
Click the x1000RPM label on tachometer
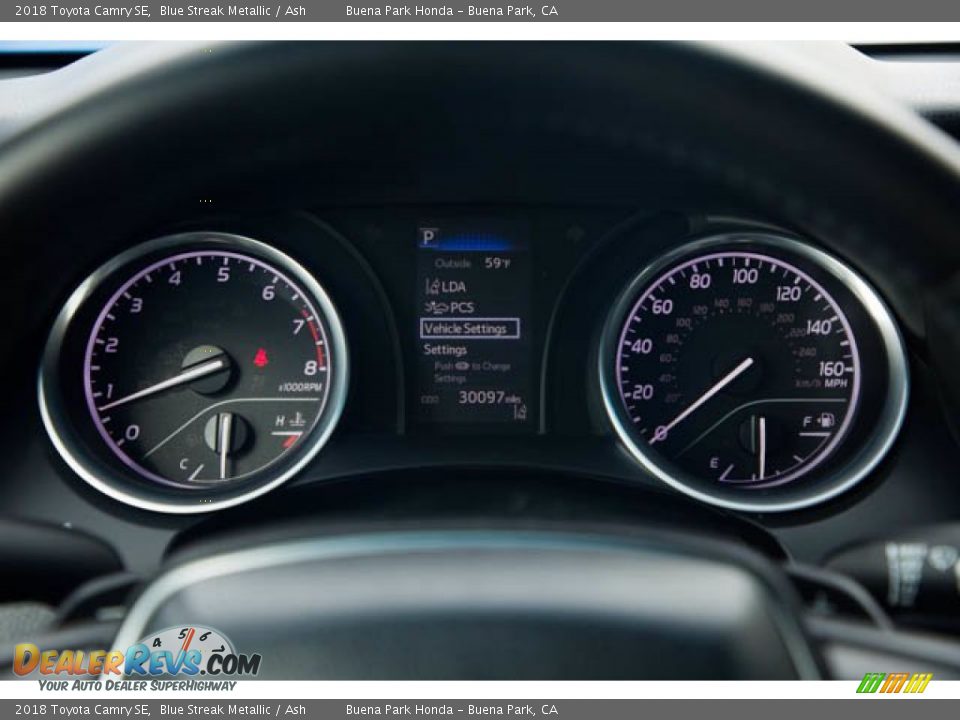(x=300, y=388)
